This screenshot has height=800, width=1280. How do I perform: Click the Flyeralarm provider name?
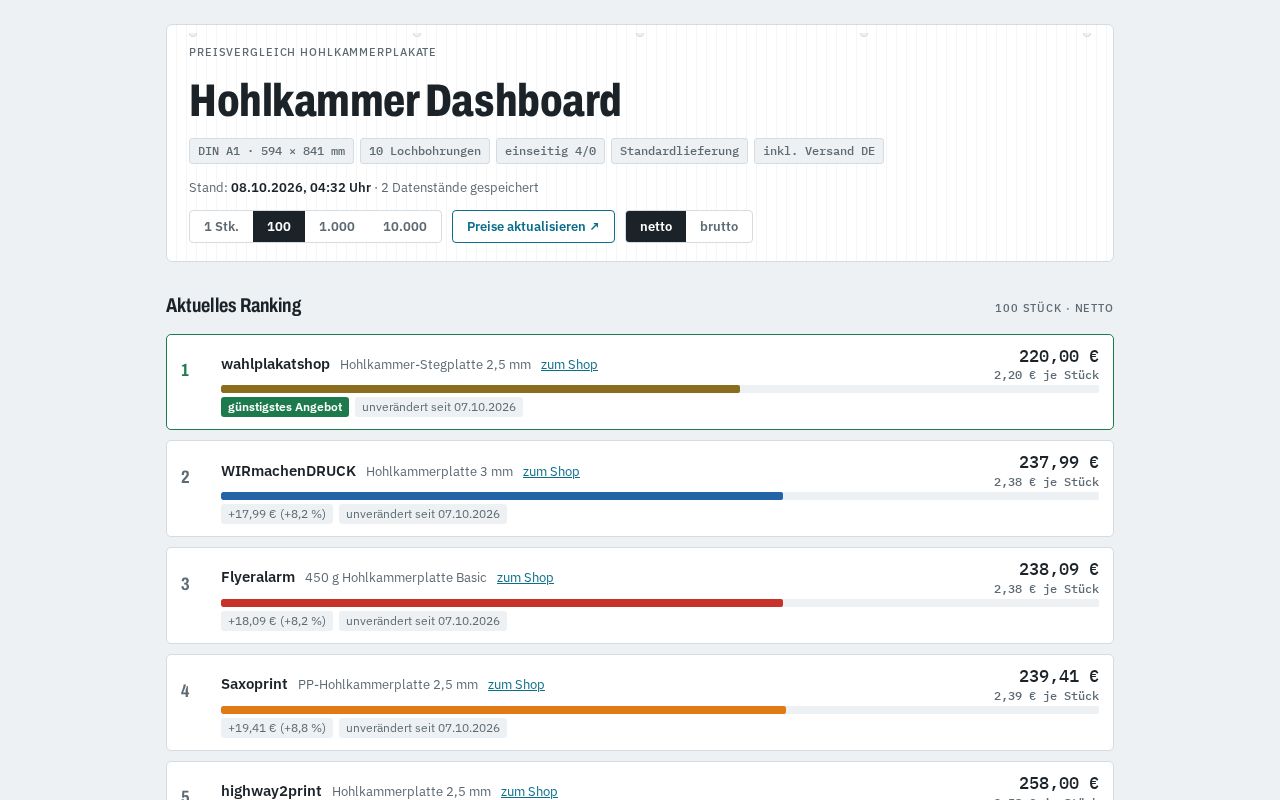[258, 577]
